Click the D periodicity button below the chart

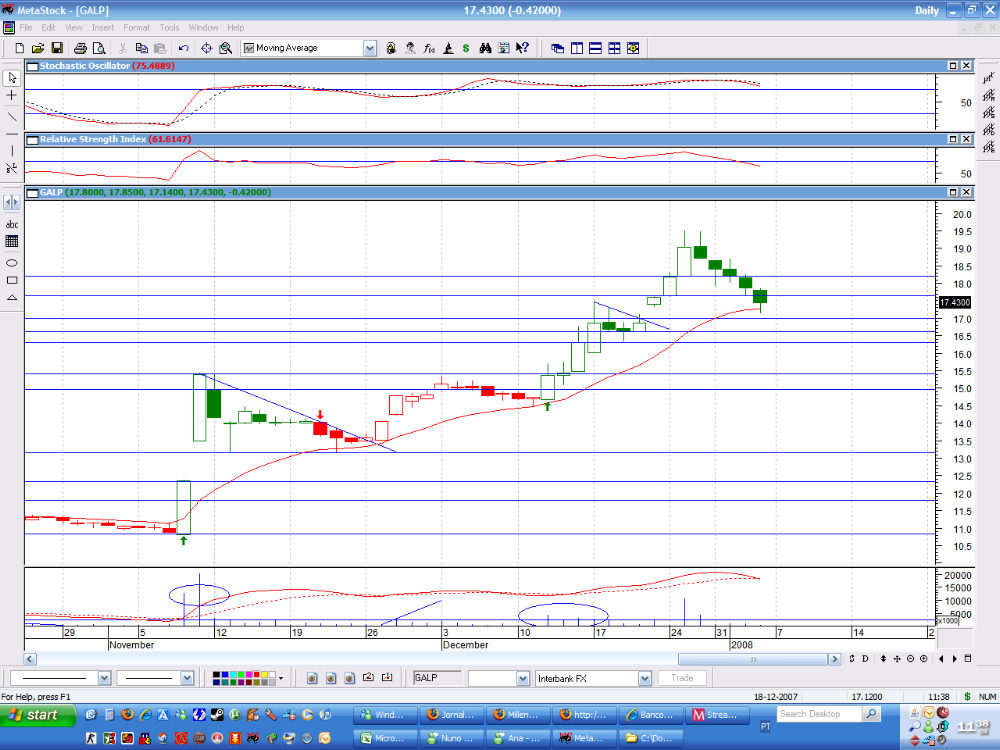coord(865,659)
